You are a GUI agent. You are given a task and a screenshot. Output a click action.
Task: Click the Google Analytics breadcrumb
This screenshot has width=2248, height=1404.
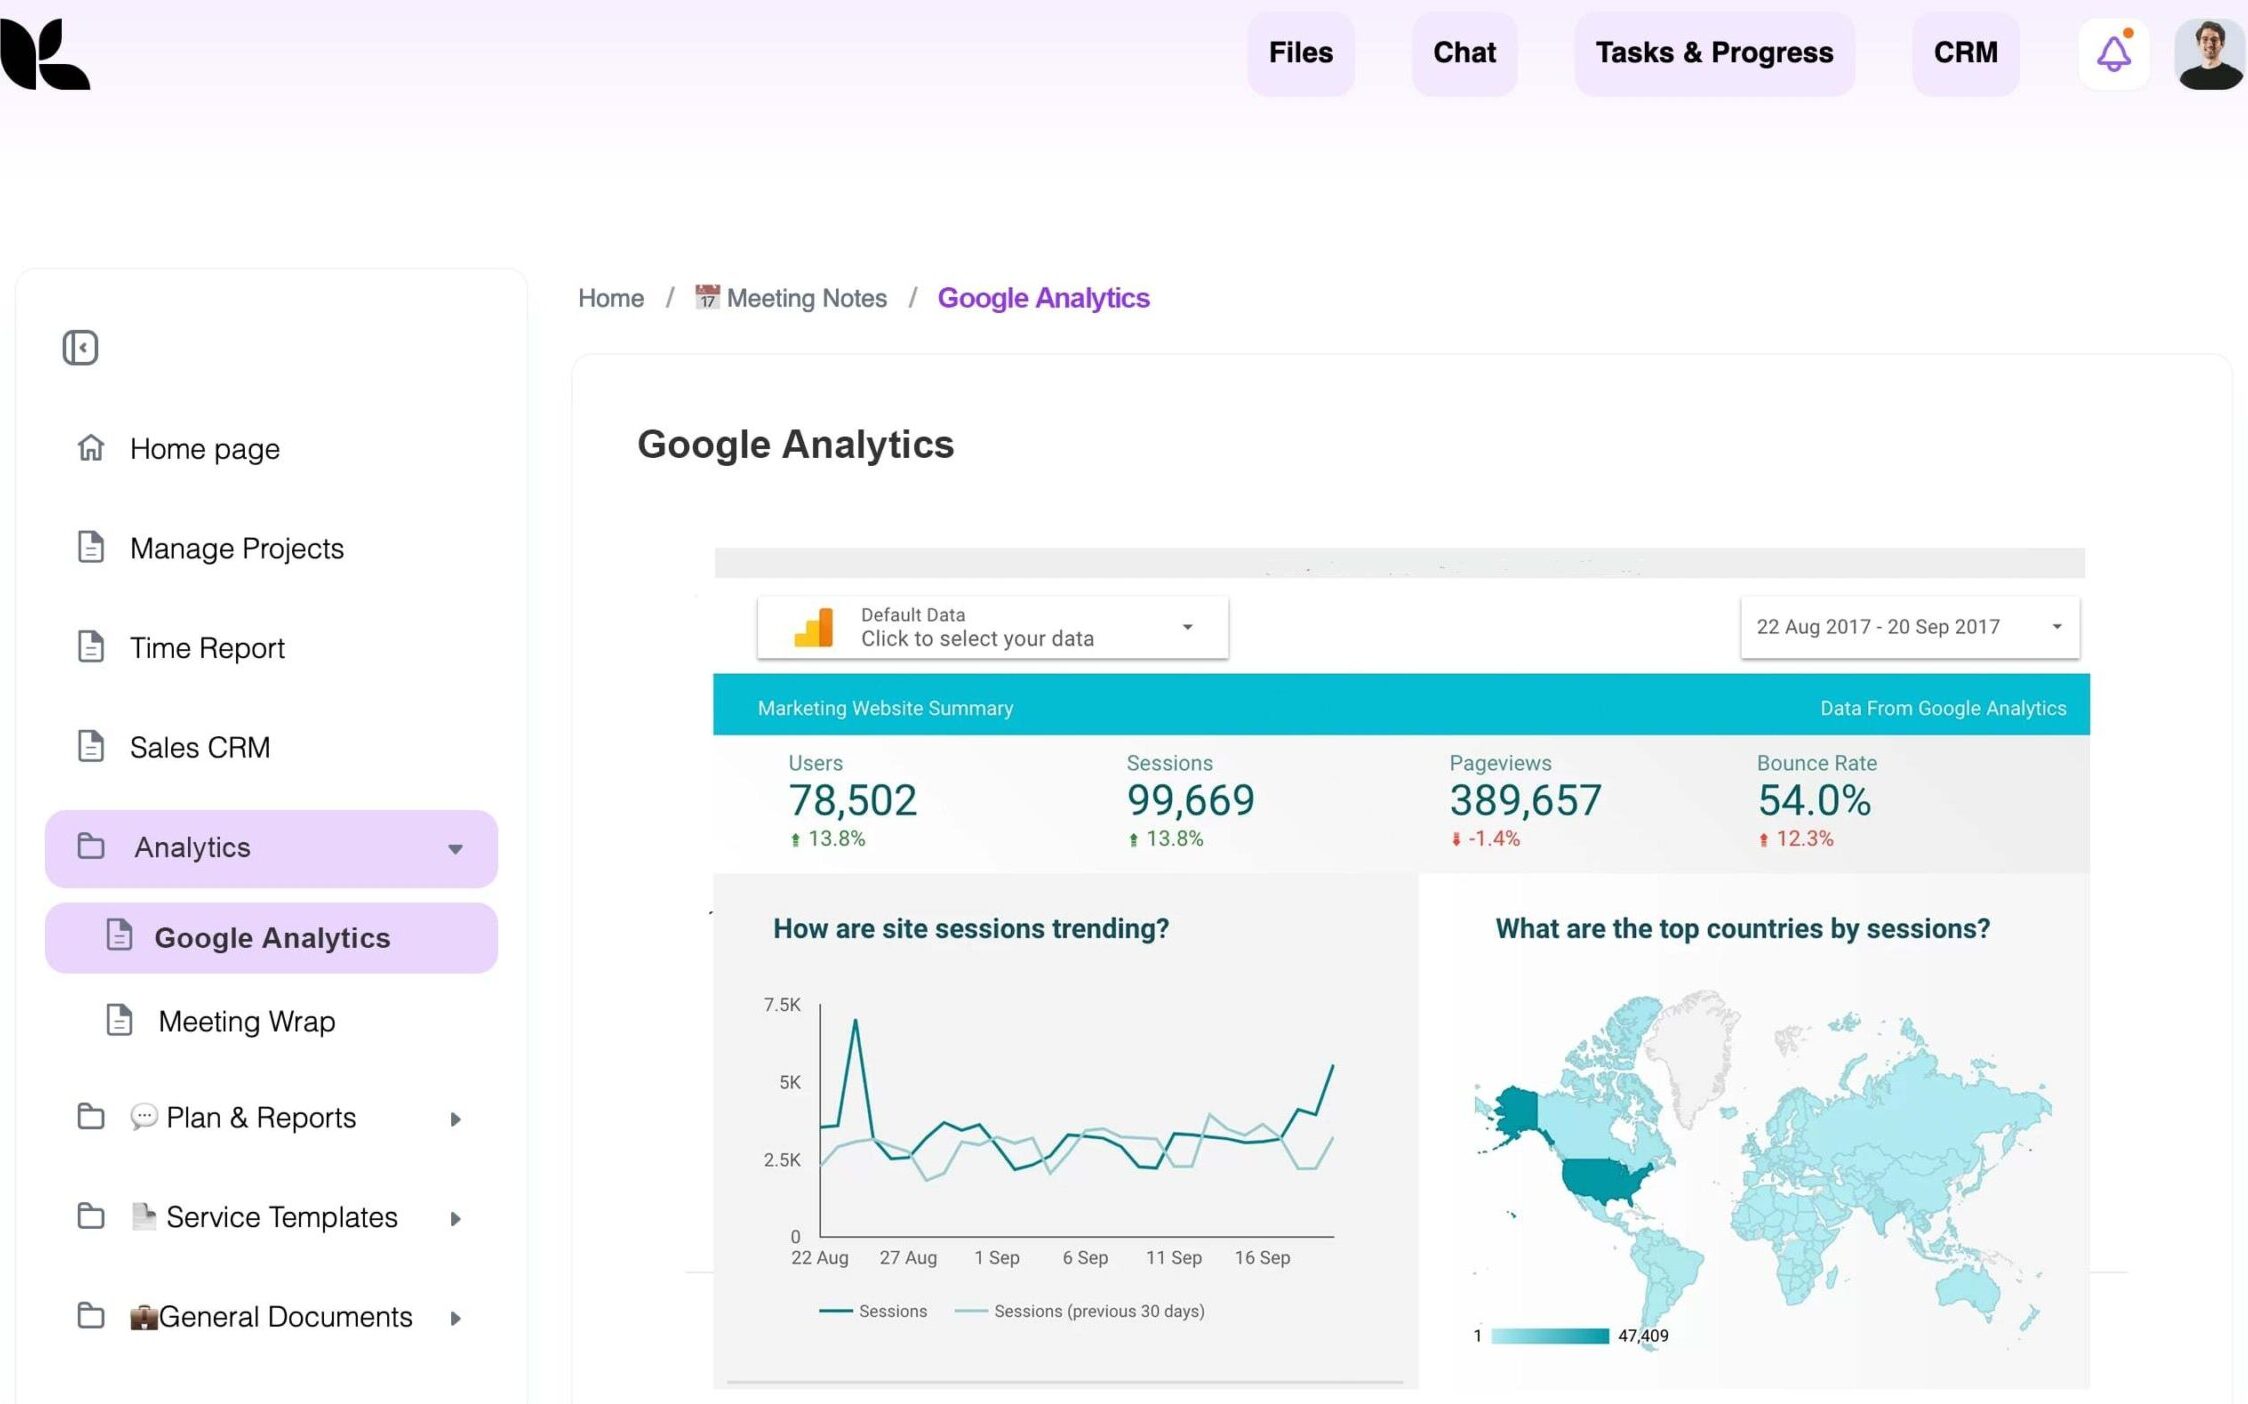pos(1044,298)
